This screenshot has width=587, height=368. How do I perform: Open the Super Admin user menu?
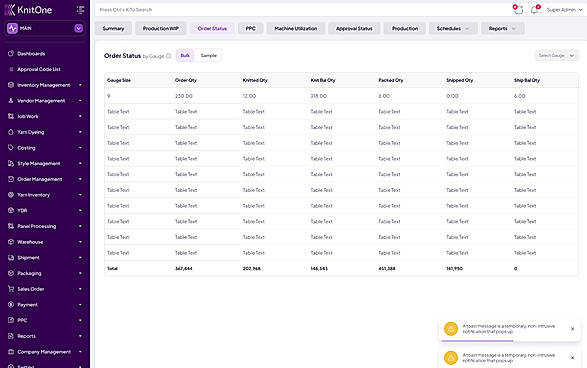[564, 10]
